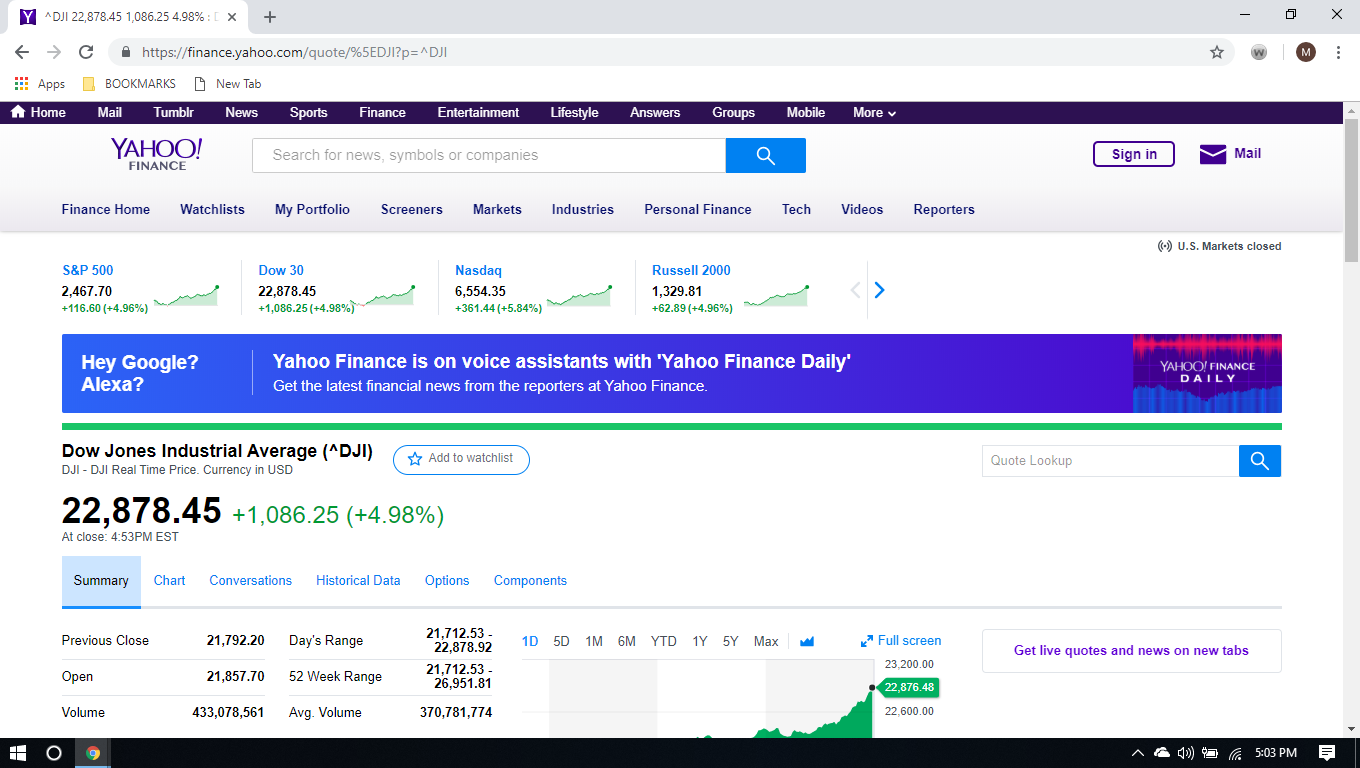This screenshot has height=768, width=1360.
Task: Click Get live quotes and news button
Action: tap(1131, 651)
